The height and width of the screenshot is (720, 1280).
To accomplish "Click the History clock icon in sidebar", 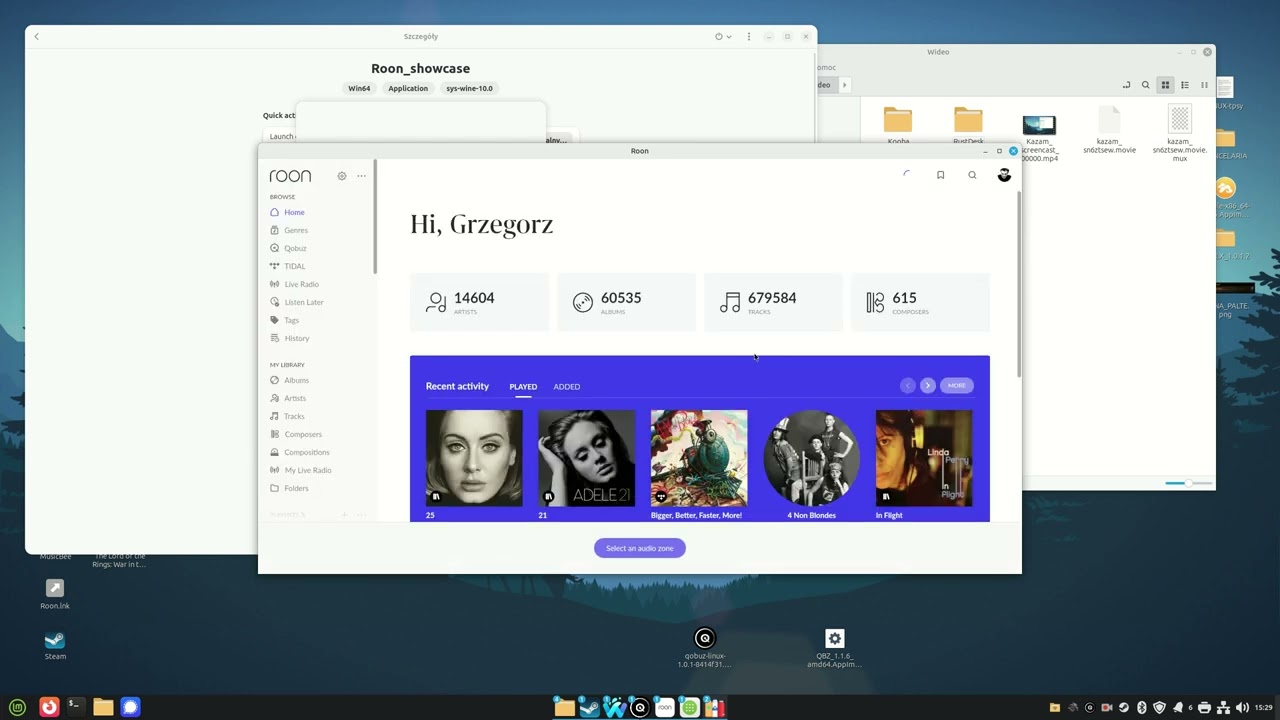I will [x=275, y=338].
